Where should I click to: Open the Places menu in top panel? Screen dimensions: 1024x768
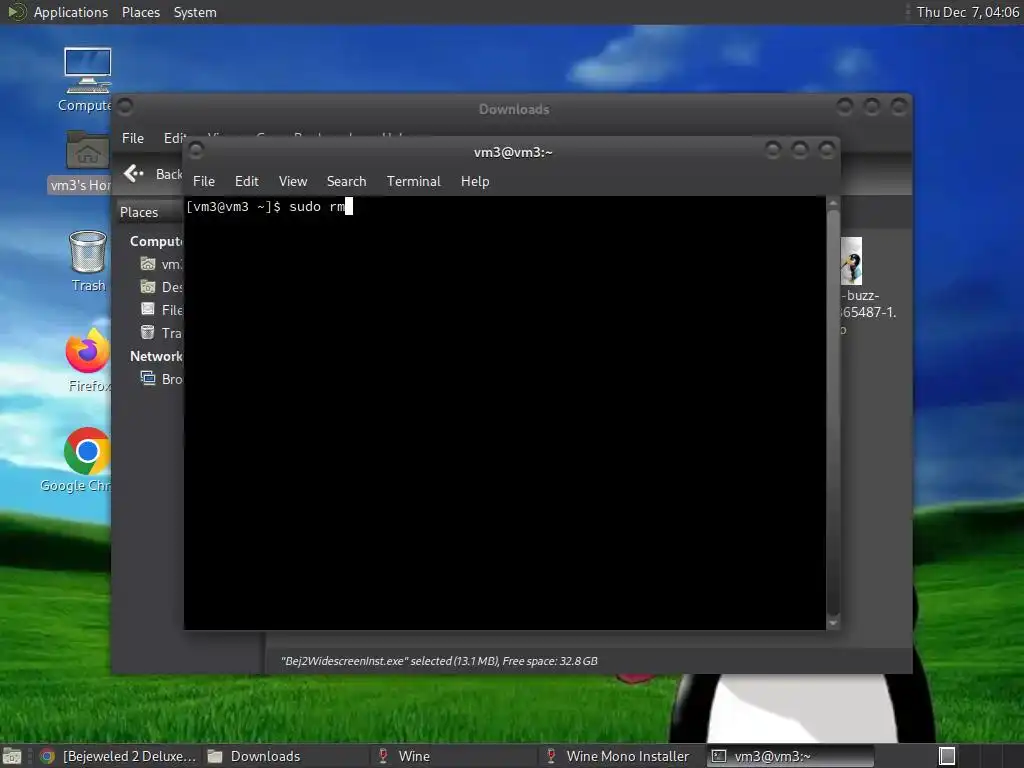click(141, 12)
